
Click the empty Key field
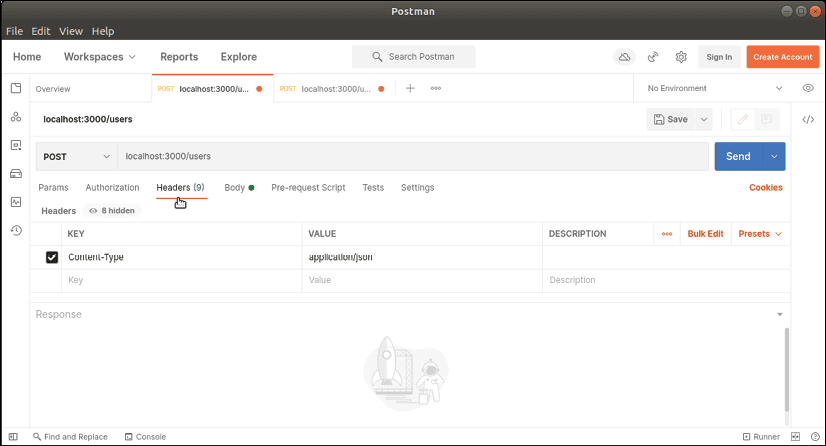click(x=182, y=280)
